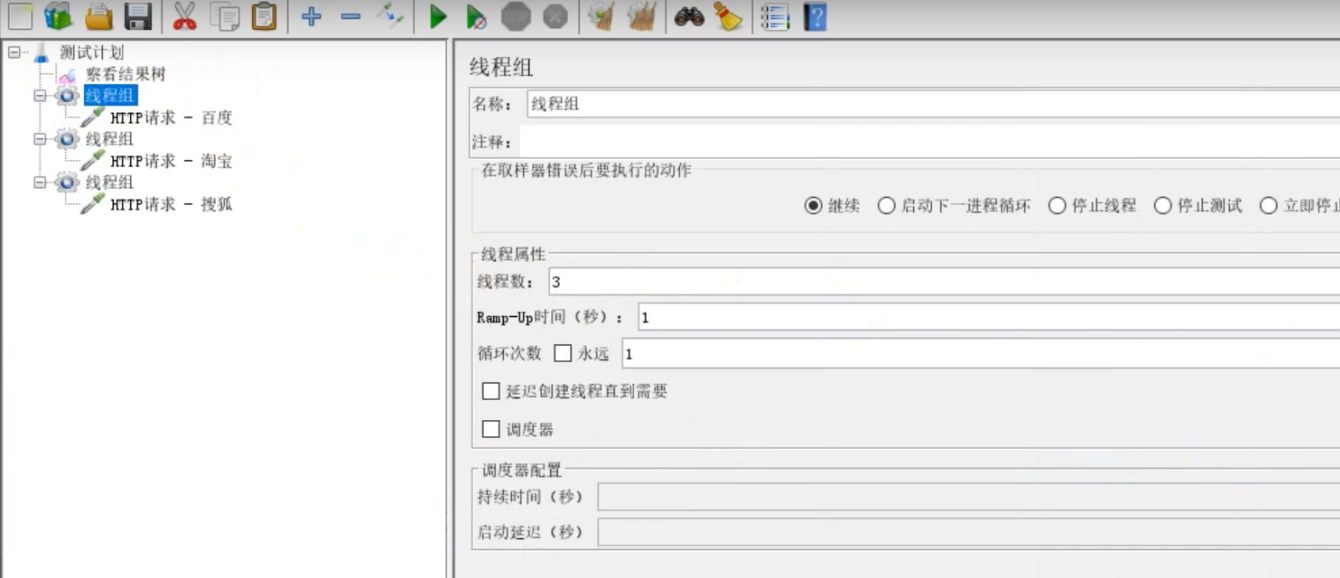
Task: Open Search with the binoculars icon
Action: (689, 15)
